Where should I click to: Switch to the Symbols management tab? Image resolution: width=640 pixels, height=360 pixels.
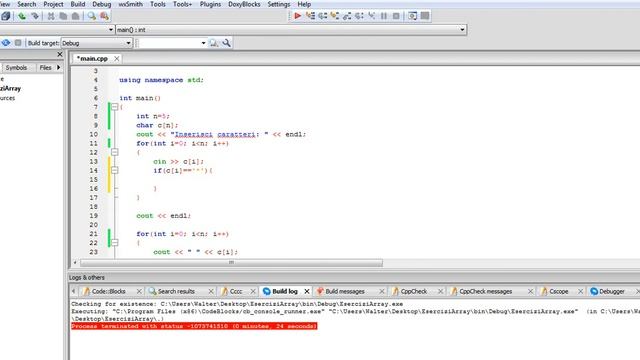[16, 67]
